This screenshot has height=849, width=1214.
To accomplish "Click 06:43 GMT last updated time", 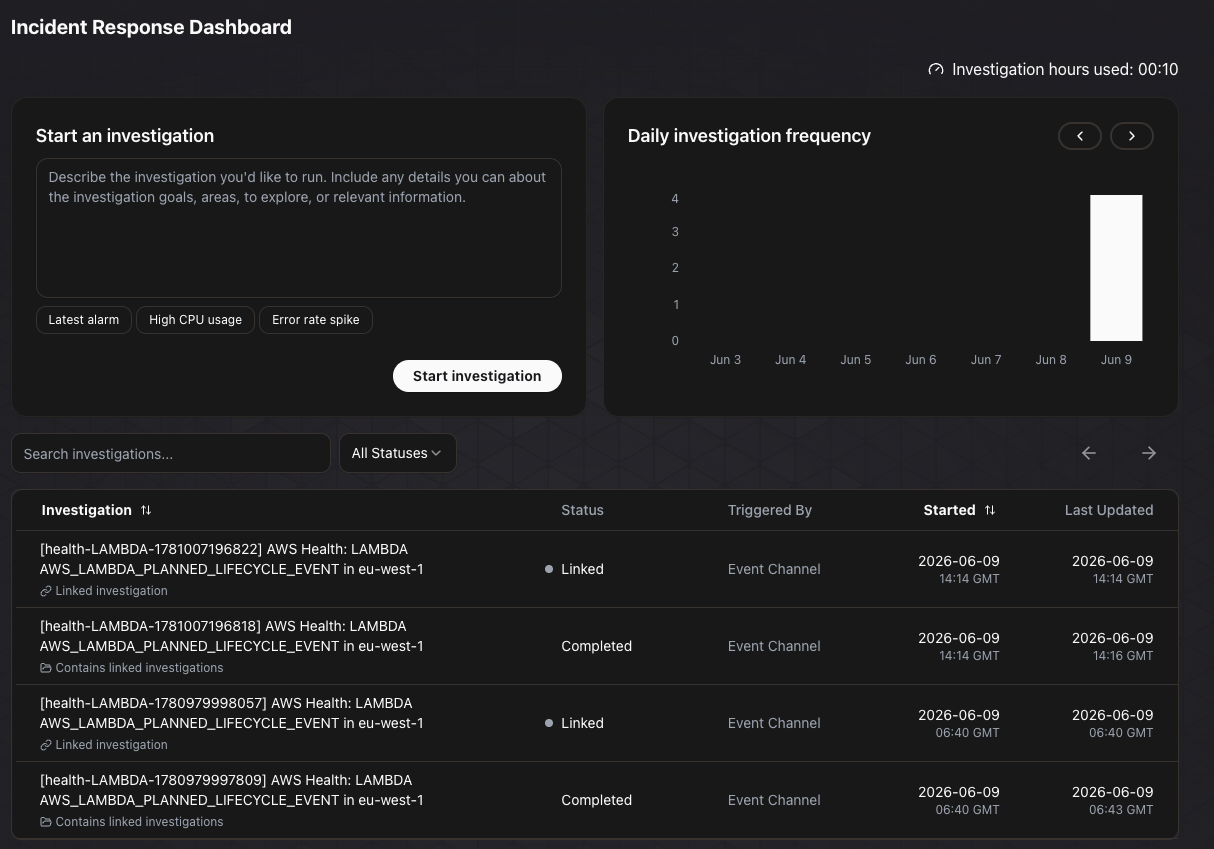I will [x=1121, y=810].
